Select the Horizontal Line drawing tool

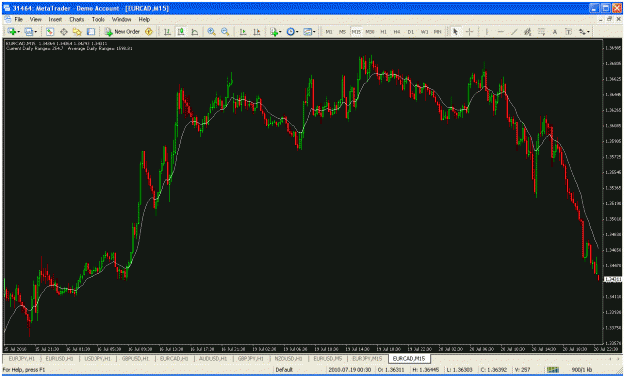pyautogui.click(x=501, y=31)
